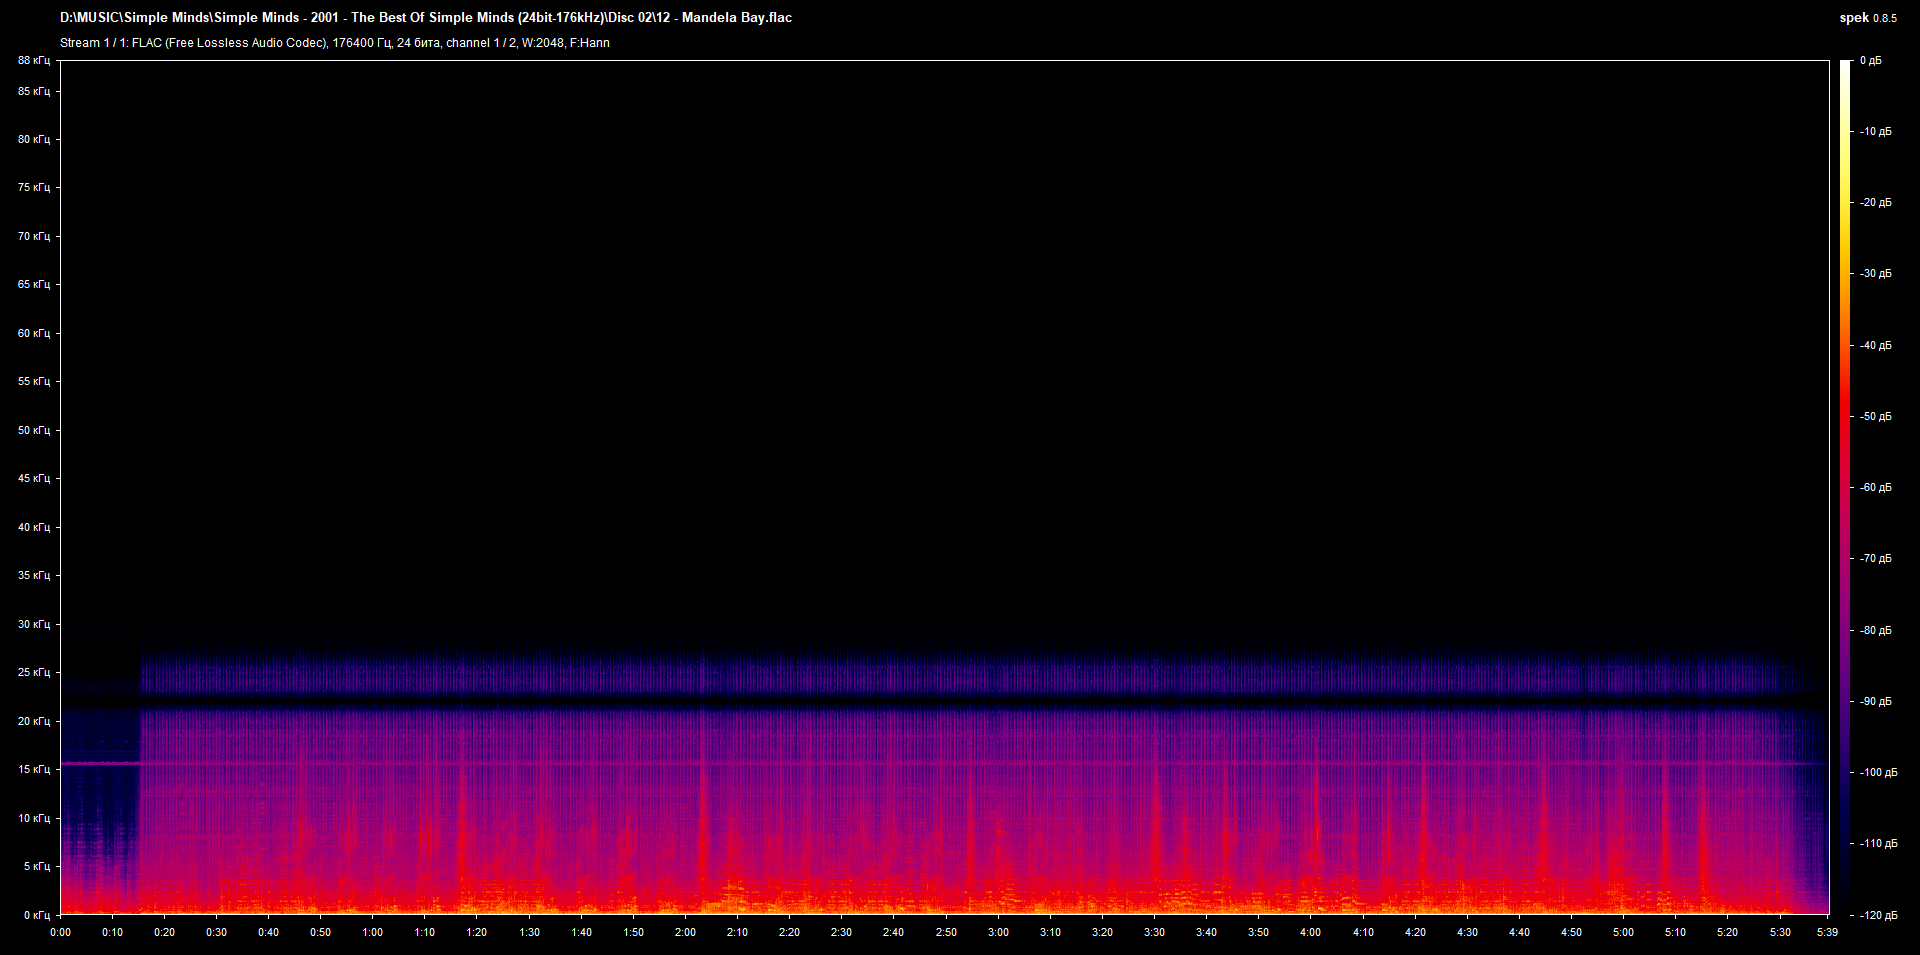Click the 70 кГц frequency label
Viewport: 1920px width, 955px height.
(x=33, y=236)
